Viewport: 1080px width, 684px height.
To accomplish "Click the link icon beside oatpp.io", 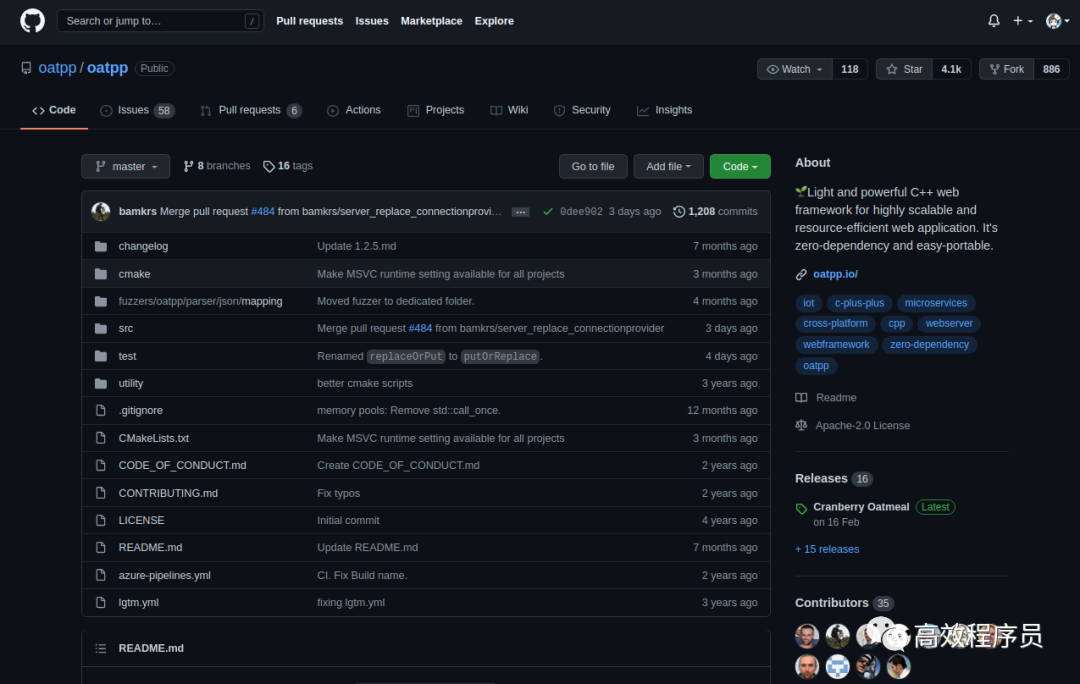I will click(x=801, y=274).
